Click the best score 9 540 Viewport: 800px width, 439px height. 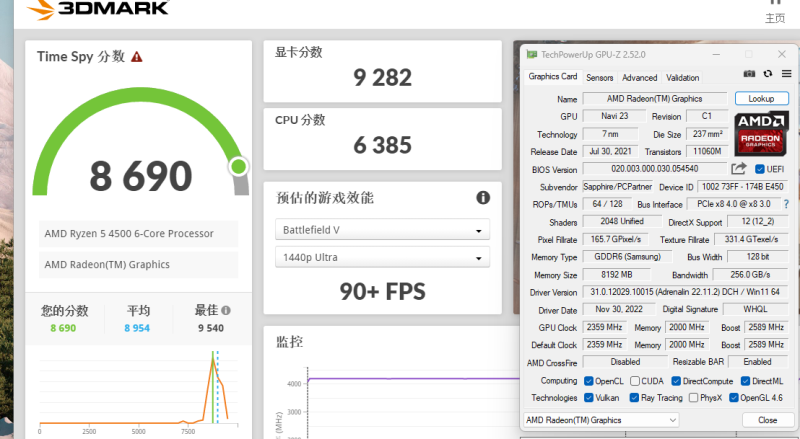211,328
